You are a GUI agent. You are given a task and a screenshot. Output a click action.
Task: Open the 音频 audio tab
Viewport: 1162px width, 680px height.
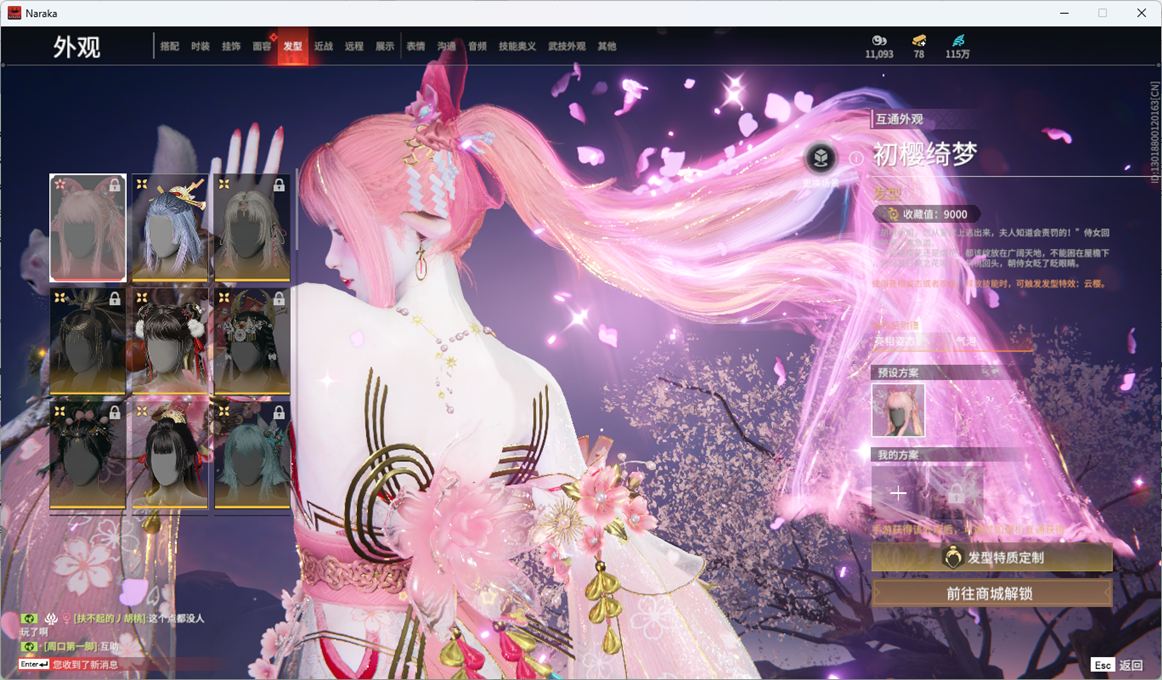coord(477,46)
